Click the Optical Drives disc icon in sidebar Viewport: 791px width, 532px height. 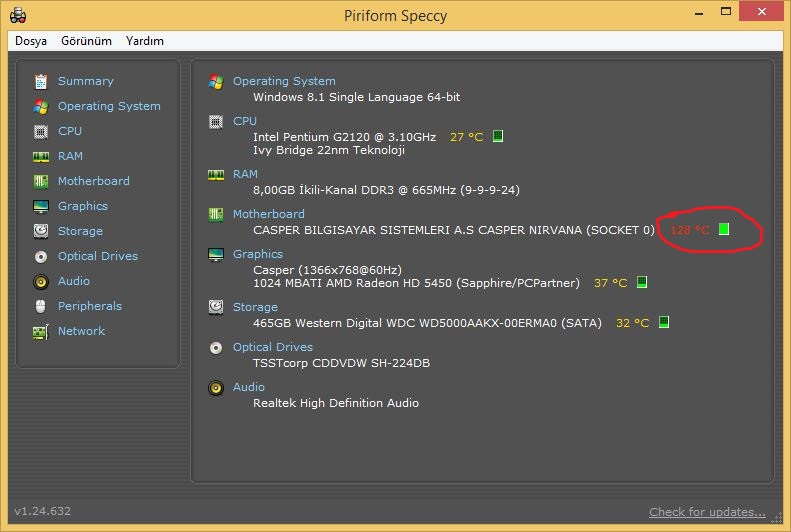tap(40, 256)
